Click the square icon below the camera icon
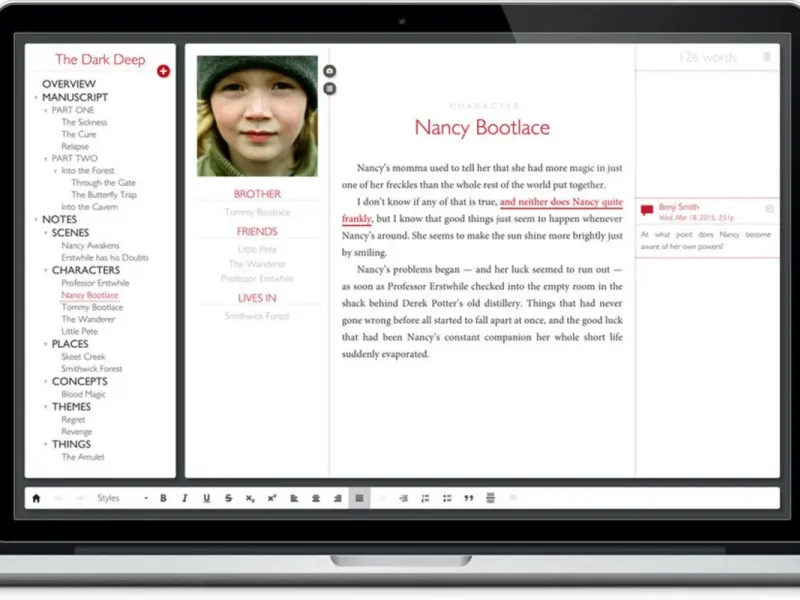This screenshot has height=600, width=800. pos(330,88)
